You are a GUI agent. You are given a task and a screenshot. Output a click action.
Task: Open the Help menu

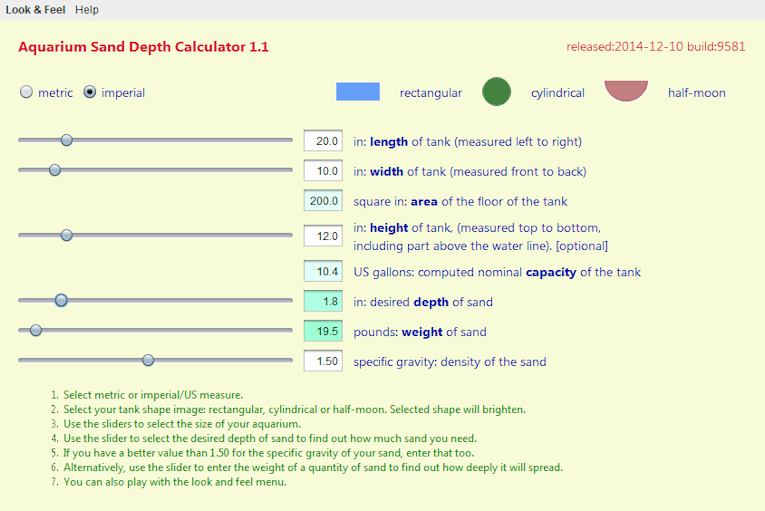tap(87, 10)
